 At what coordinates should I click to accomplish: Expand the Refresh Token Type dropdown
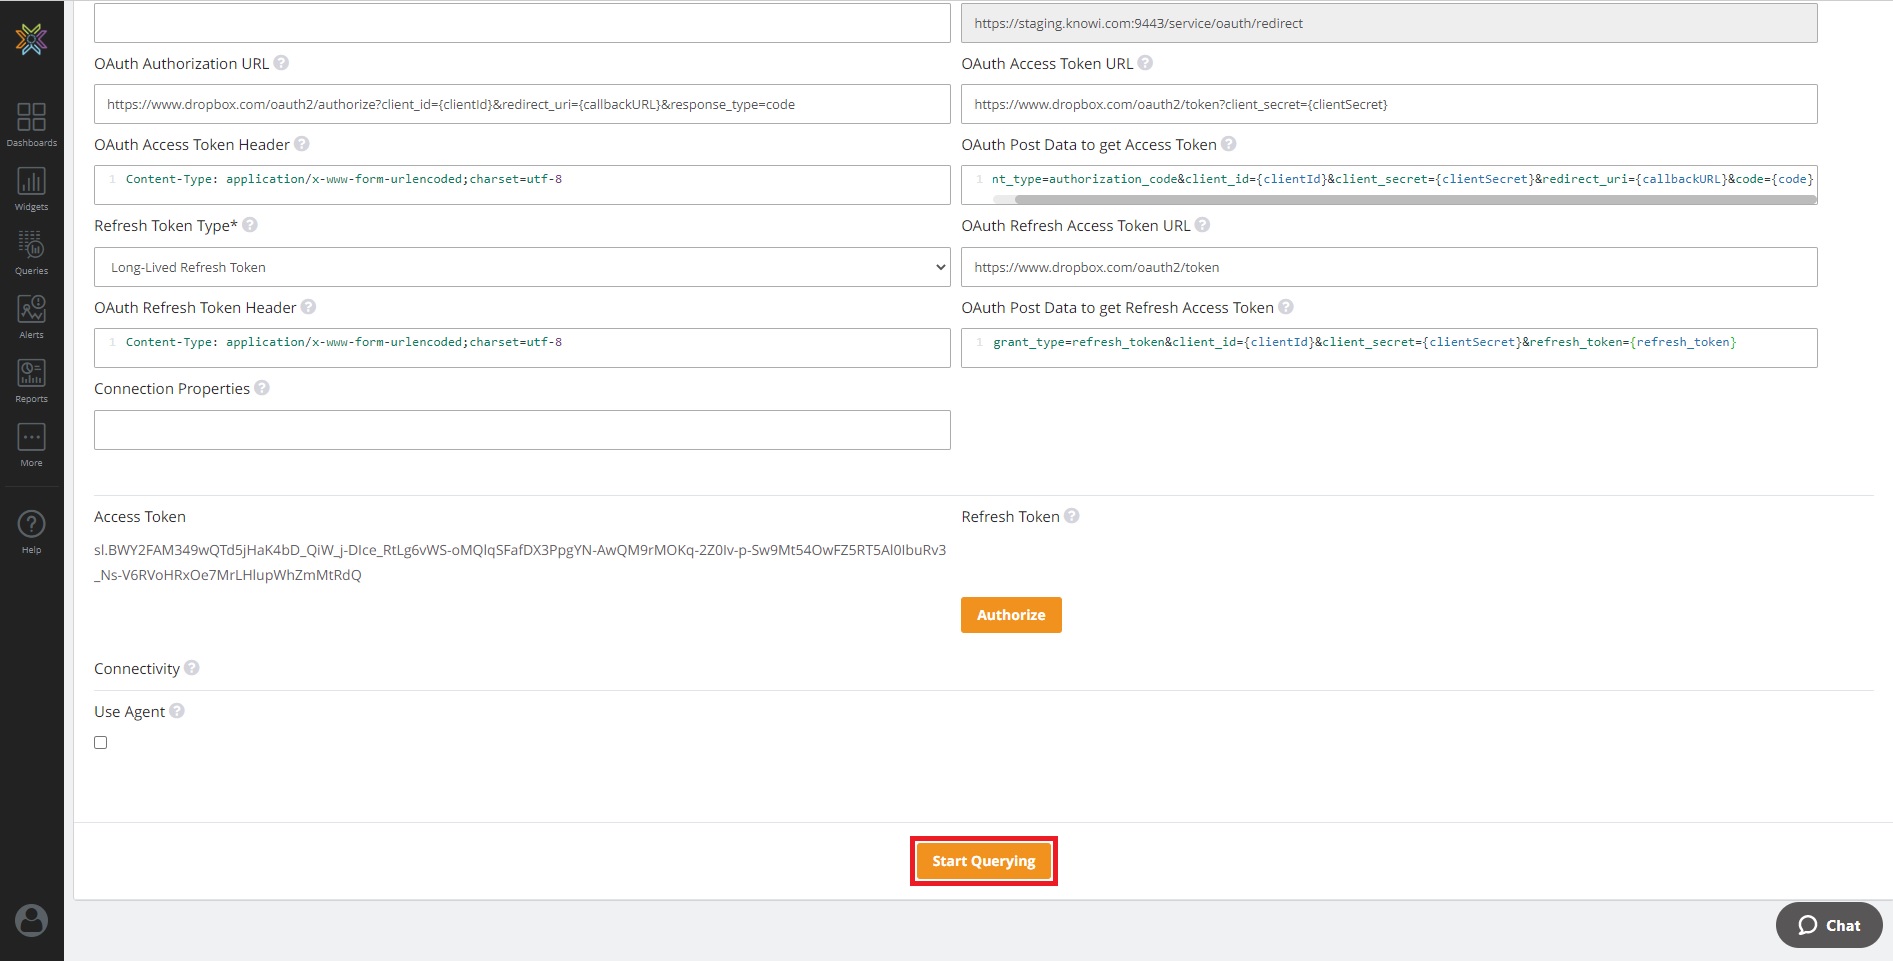pos(521,267)
